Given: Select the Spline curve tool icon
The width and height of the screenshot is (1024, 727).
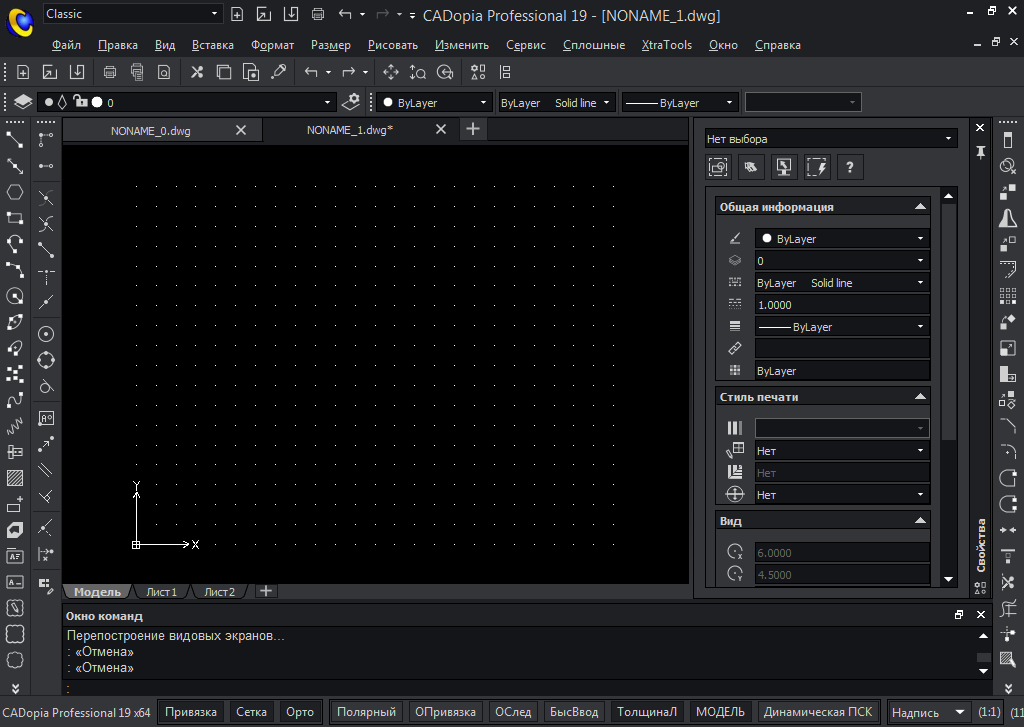Looking at the screenshot, I should [x=15, y=400].
